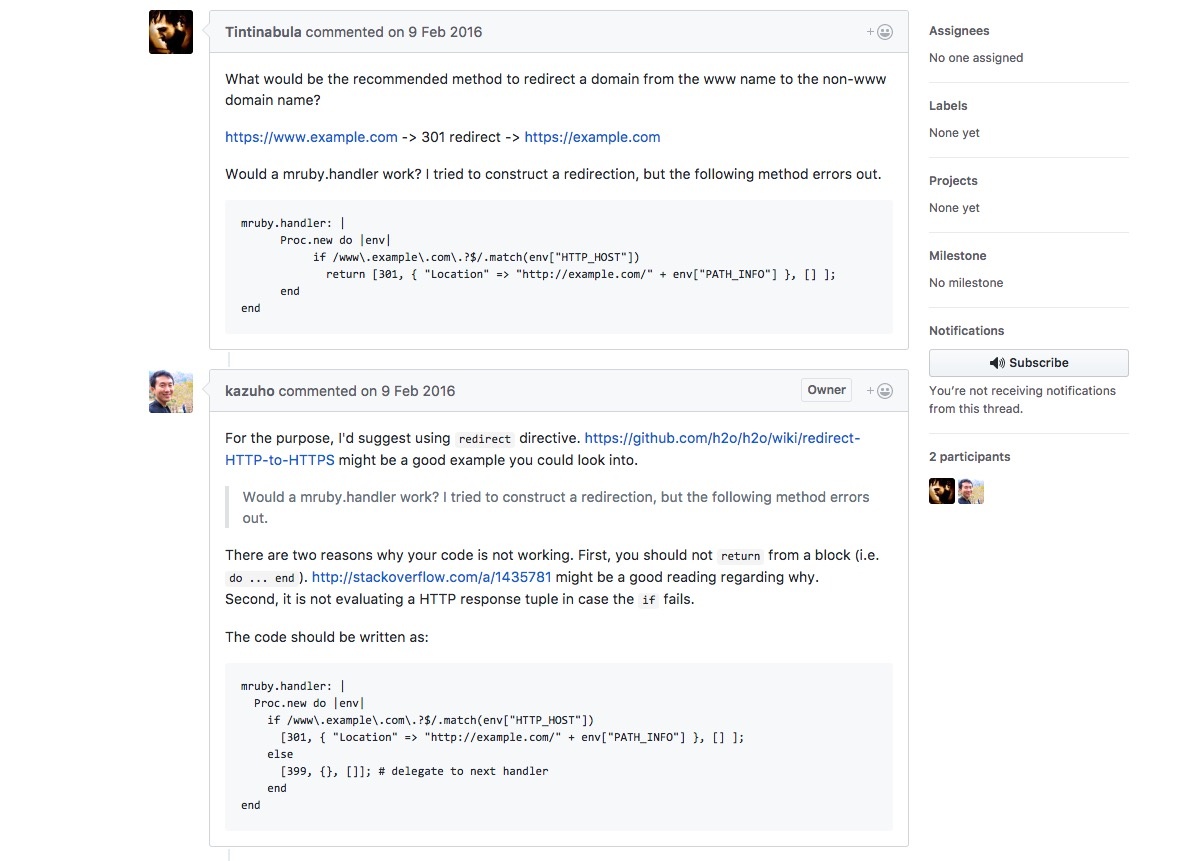Click the Tintinabula username link
The height and width of the screenshot is (861, 1195).
coord(263,32)
